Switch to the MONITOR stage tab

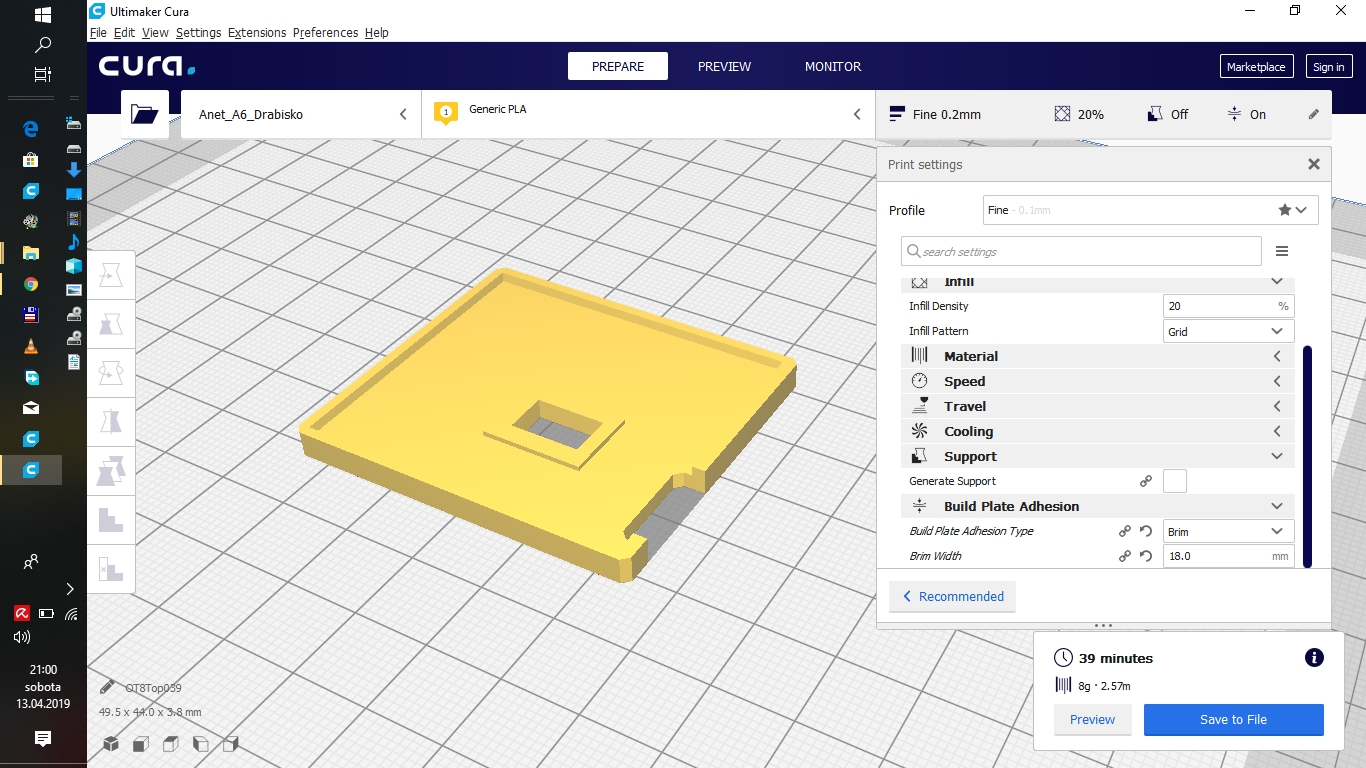click(833, 66)
